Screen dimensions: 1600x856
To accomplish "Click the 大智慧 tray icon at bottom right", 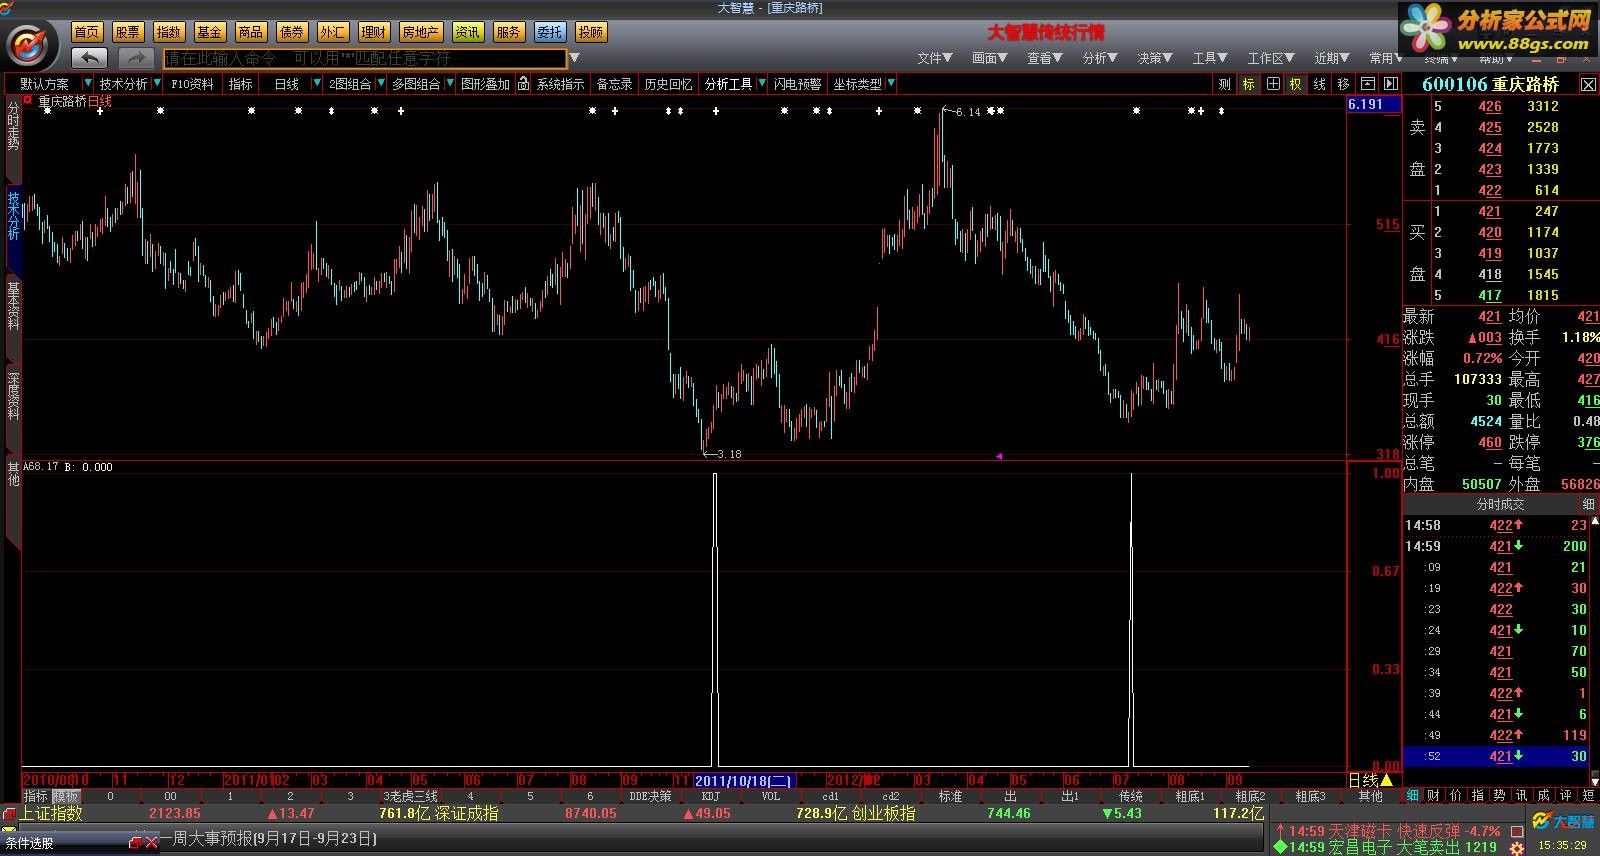I will pyautogui.click(x=1563, y=822).
